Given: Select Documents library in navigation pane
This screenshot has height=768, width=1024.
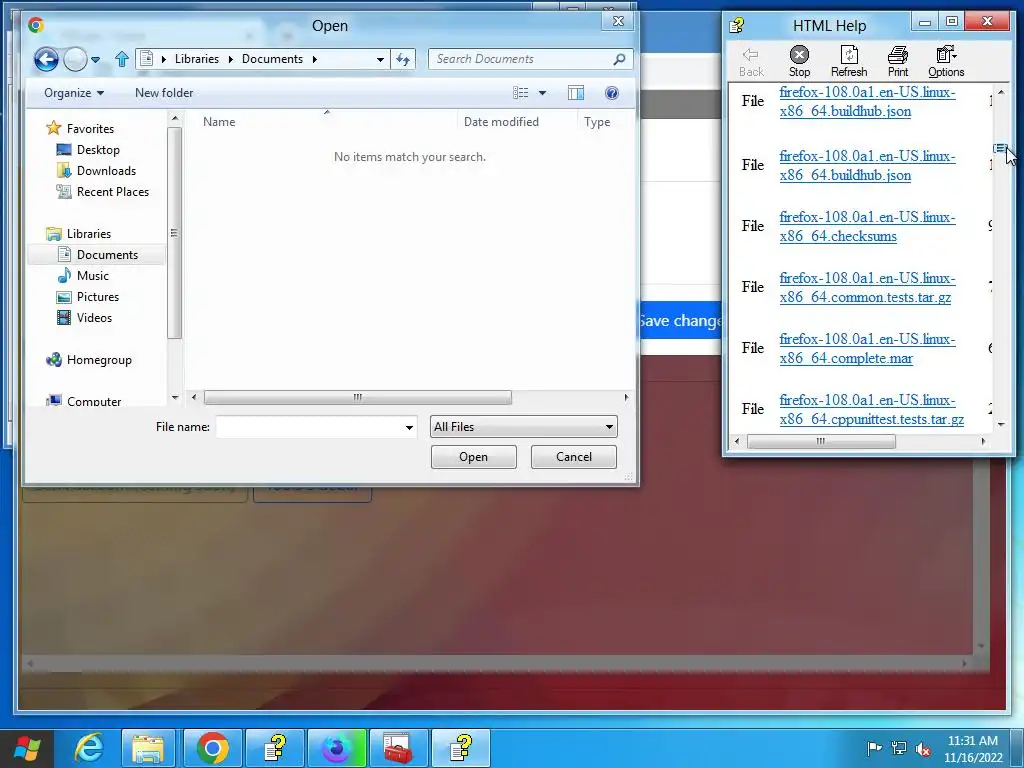Looking at the screenshot, I should pyautogui.click(x=98, y=255).
